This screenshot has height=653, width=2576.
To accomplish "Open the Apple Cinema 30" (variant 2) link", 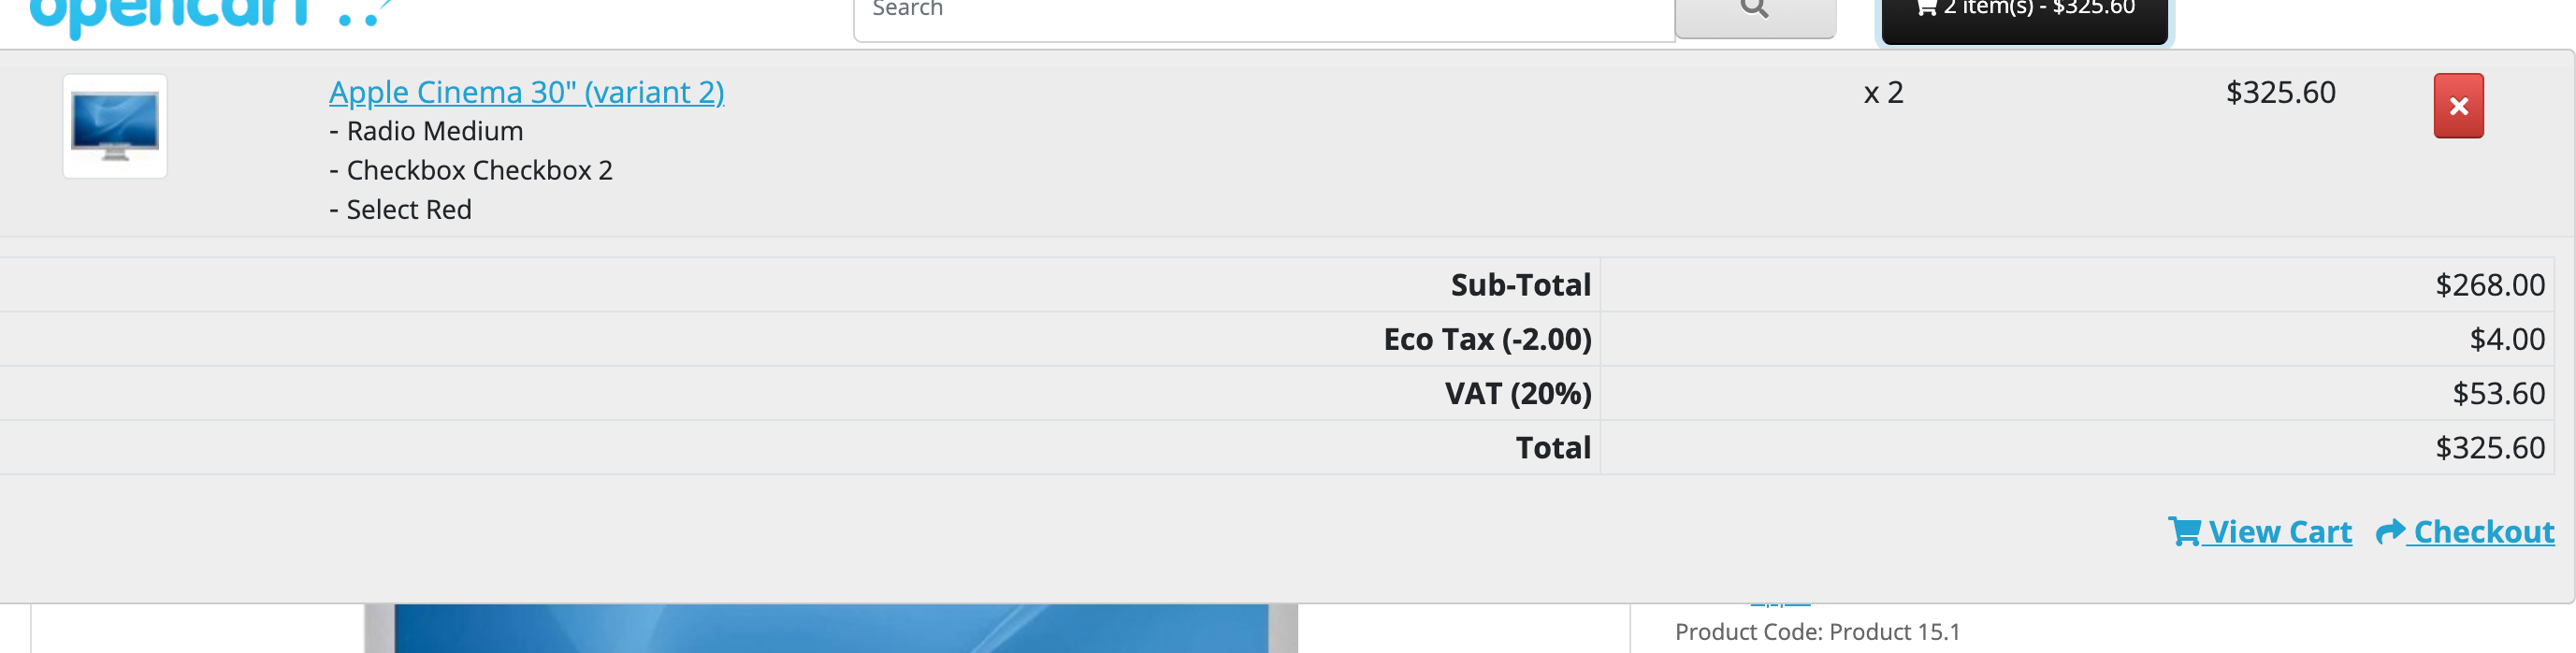I will pyautogui.click(x=526, y=92).
